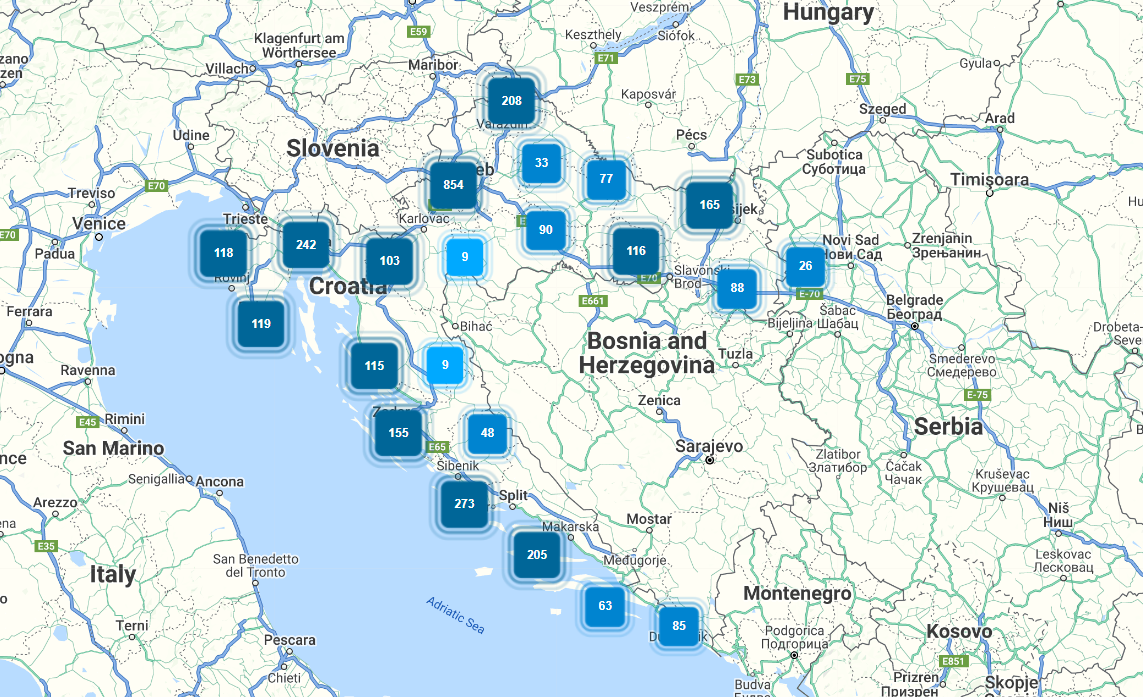This screenshot has height=697, width=1143.
Task: Select the 116 cluster marker
Action: click(x=636, y=251)
